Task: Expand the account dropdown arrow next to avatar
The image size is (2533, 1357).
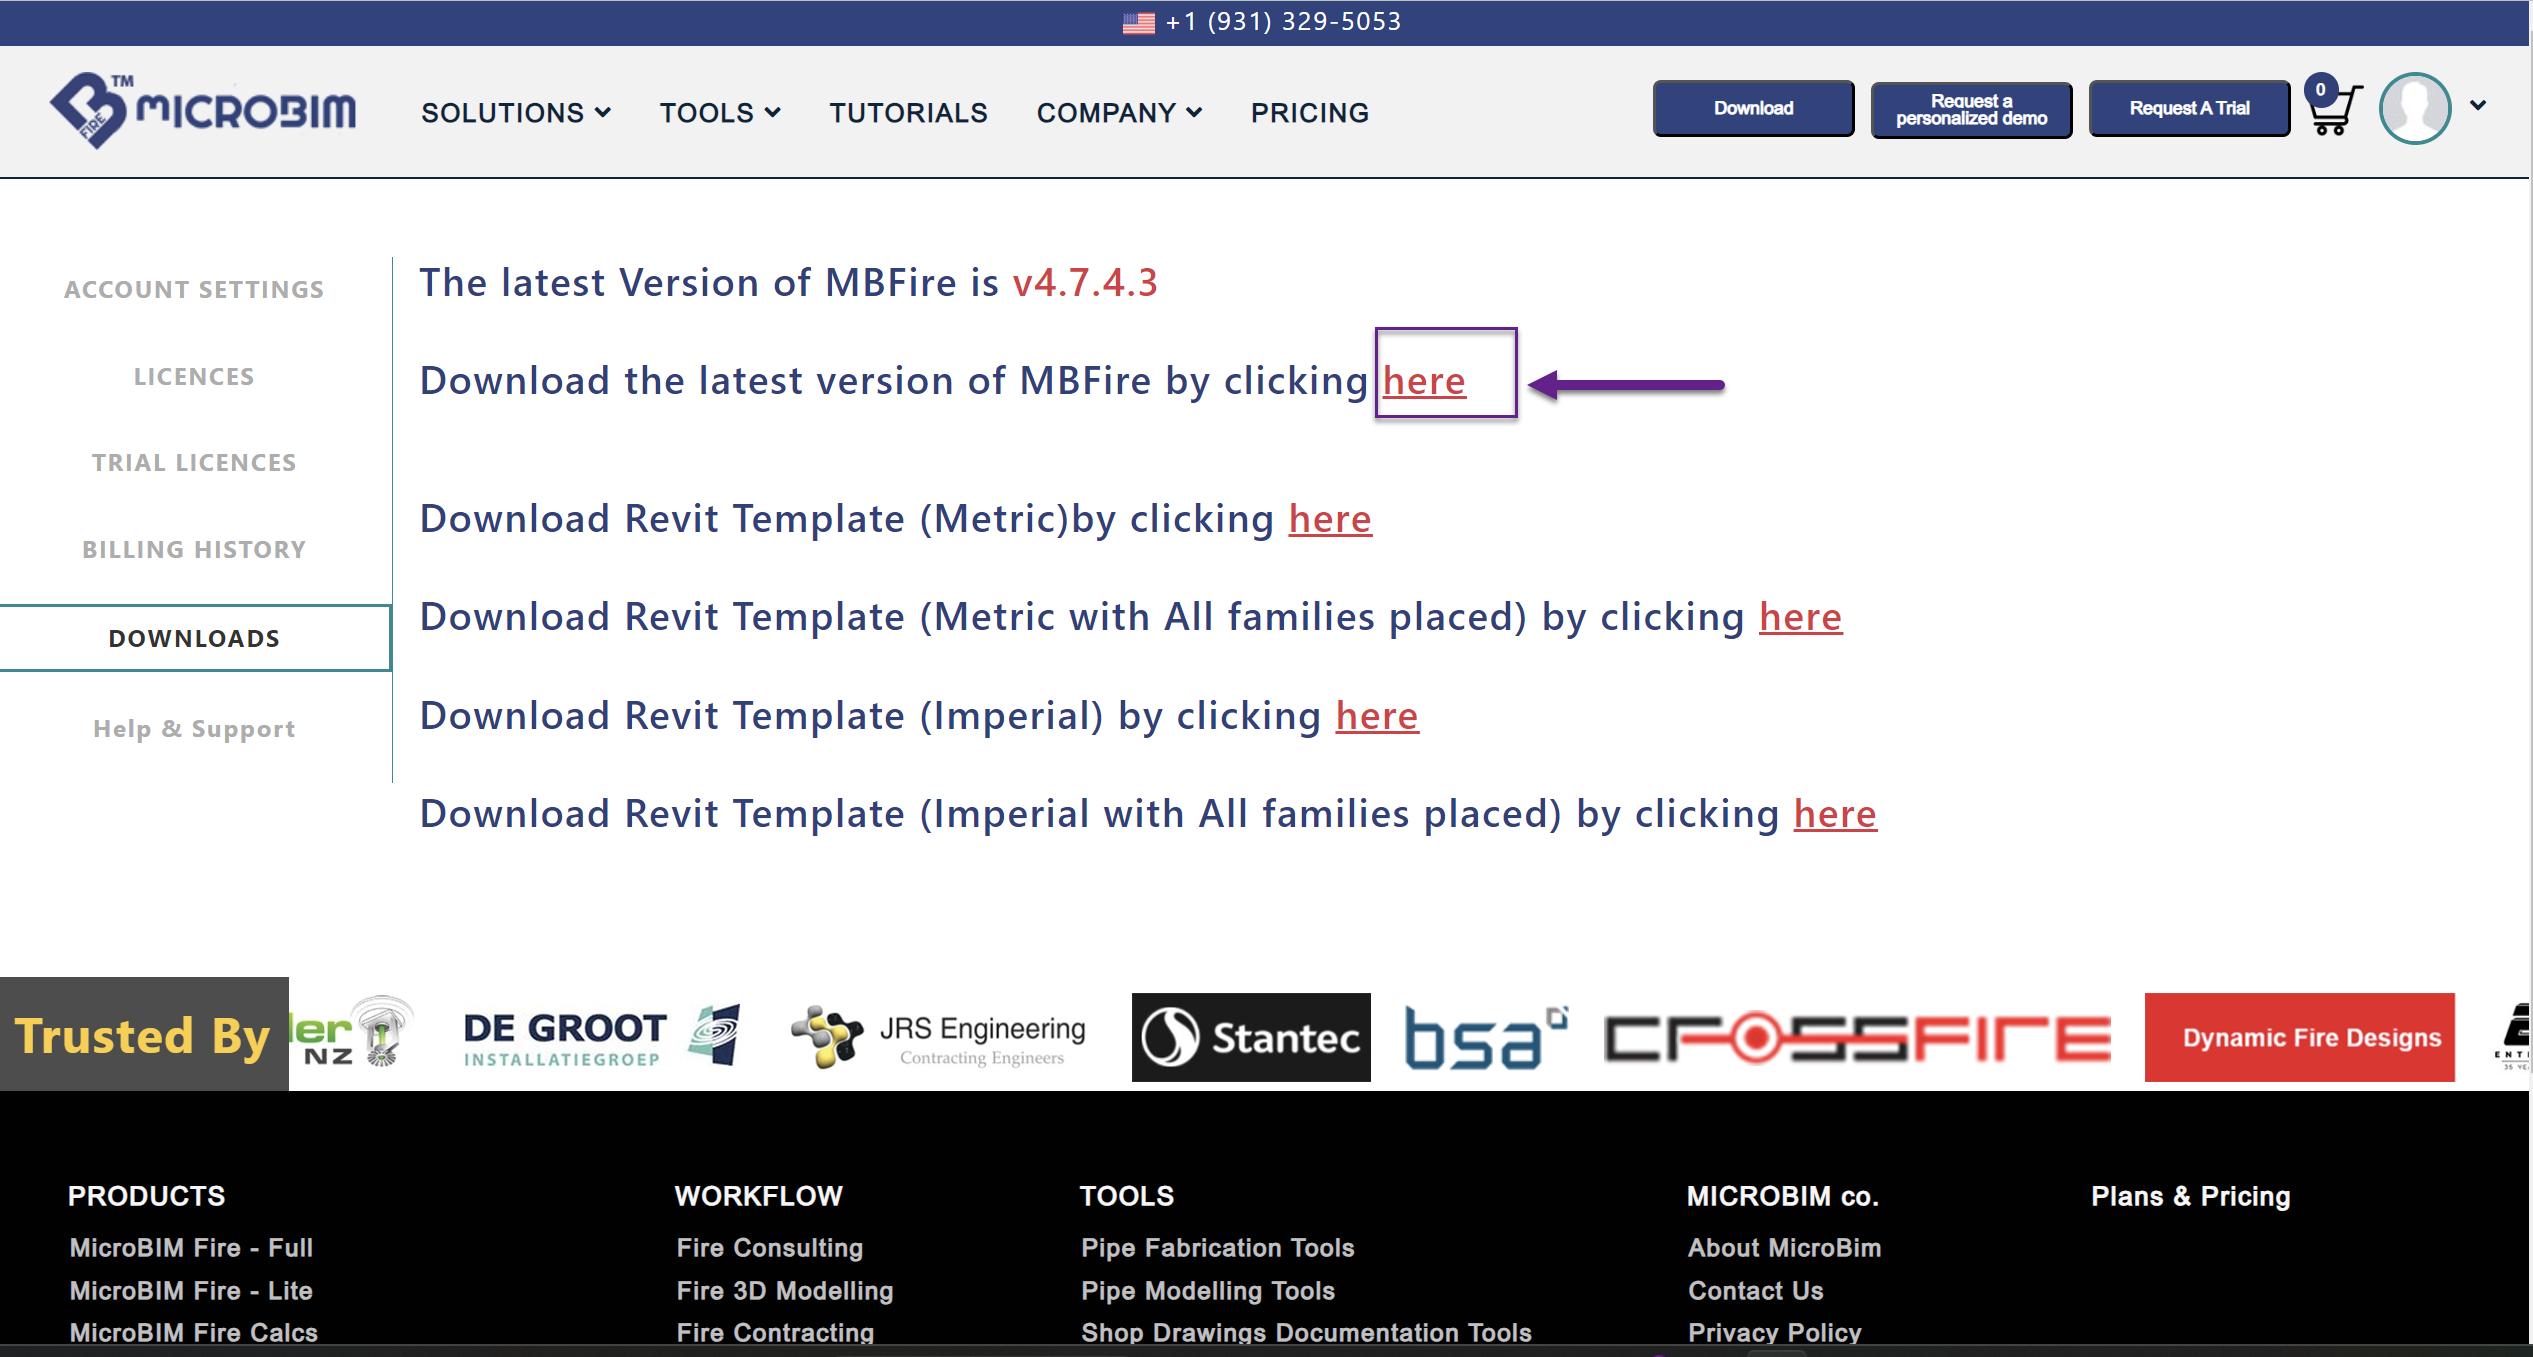Action: 2477,105
